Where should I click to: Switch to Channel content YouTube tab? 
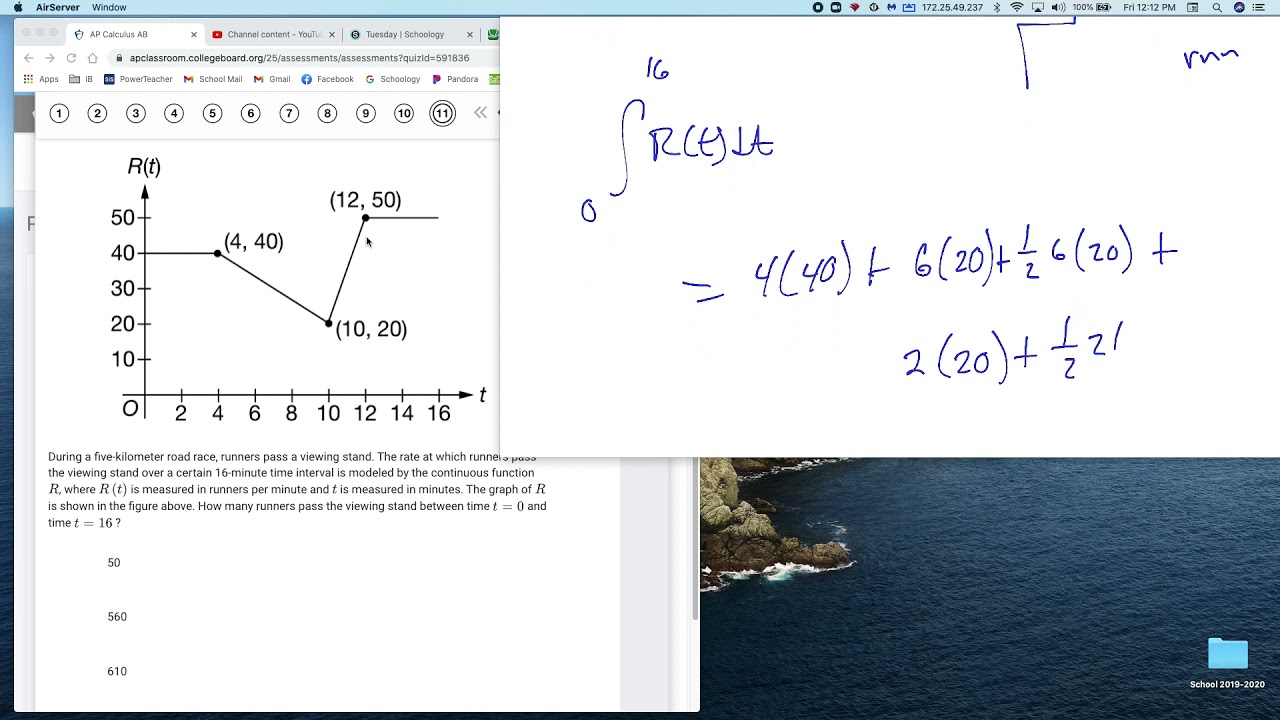pyautogui.click(x=274, y=34)
